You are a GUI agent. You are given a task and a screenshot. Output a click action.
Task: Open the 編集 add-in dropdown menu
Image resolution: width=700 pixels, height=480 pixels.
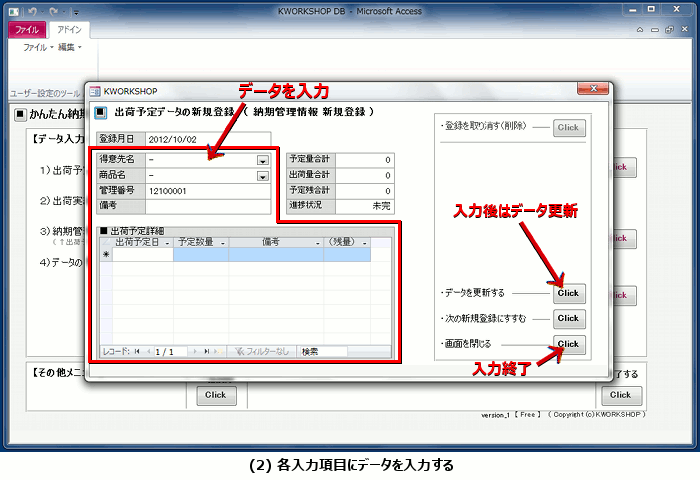pos(70,47)
